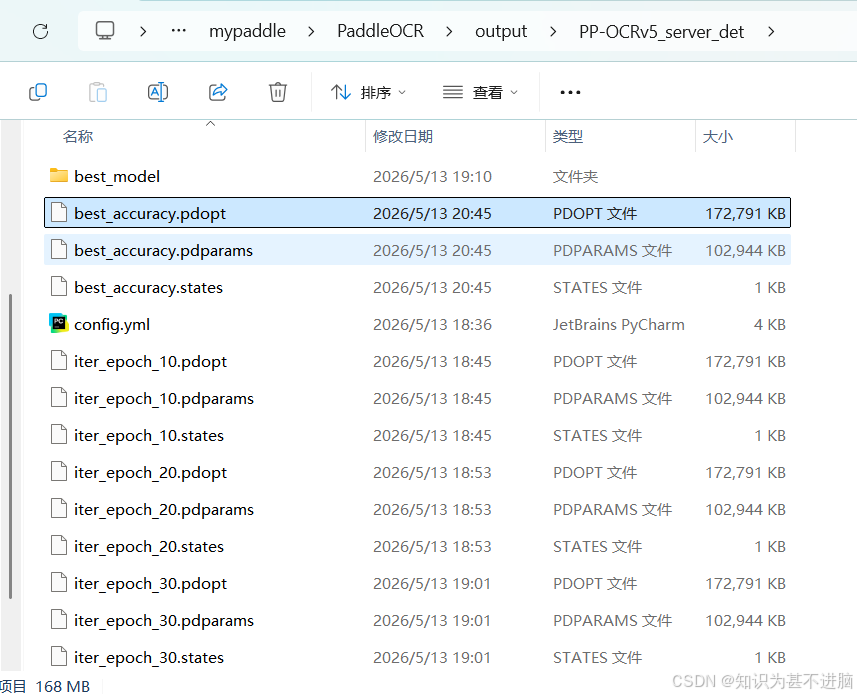Click the Copy toolbar icon
The height and width of the screenshot is (696, 857).
pos(38,92)
